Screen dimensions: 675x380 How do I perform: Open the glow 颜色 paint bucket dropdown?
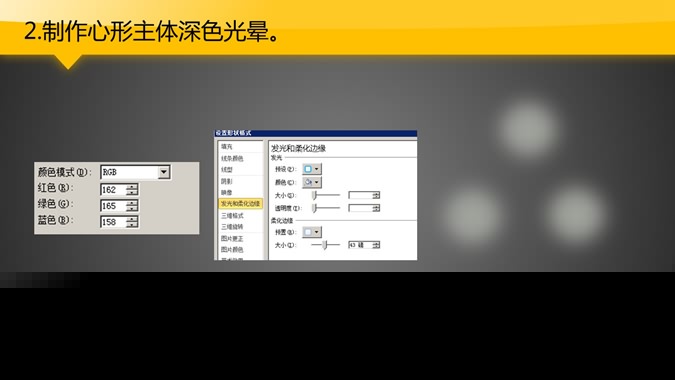pyautogui.click(x=312, y=182)
